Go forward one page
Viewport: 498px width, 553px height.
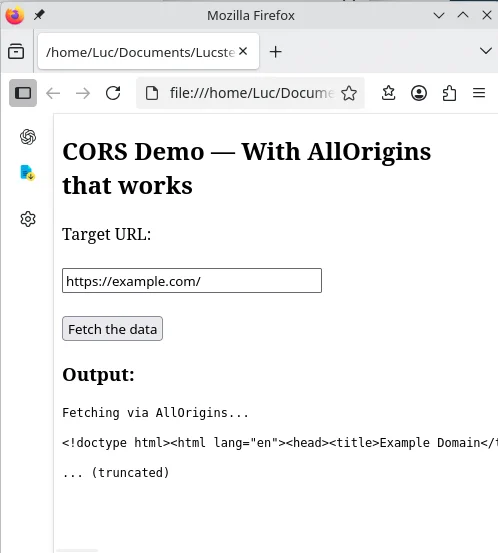point(83,93)
